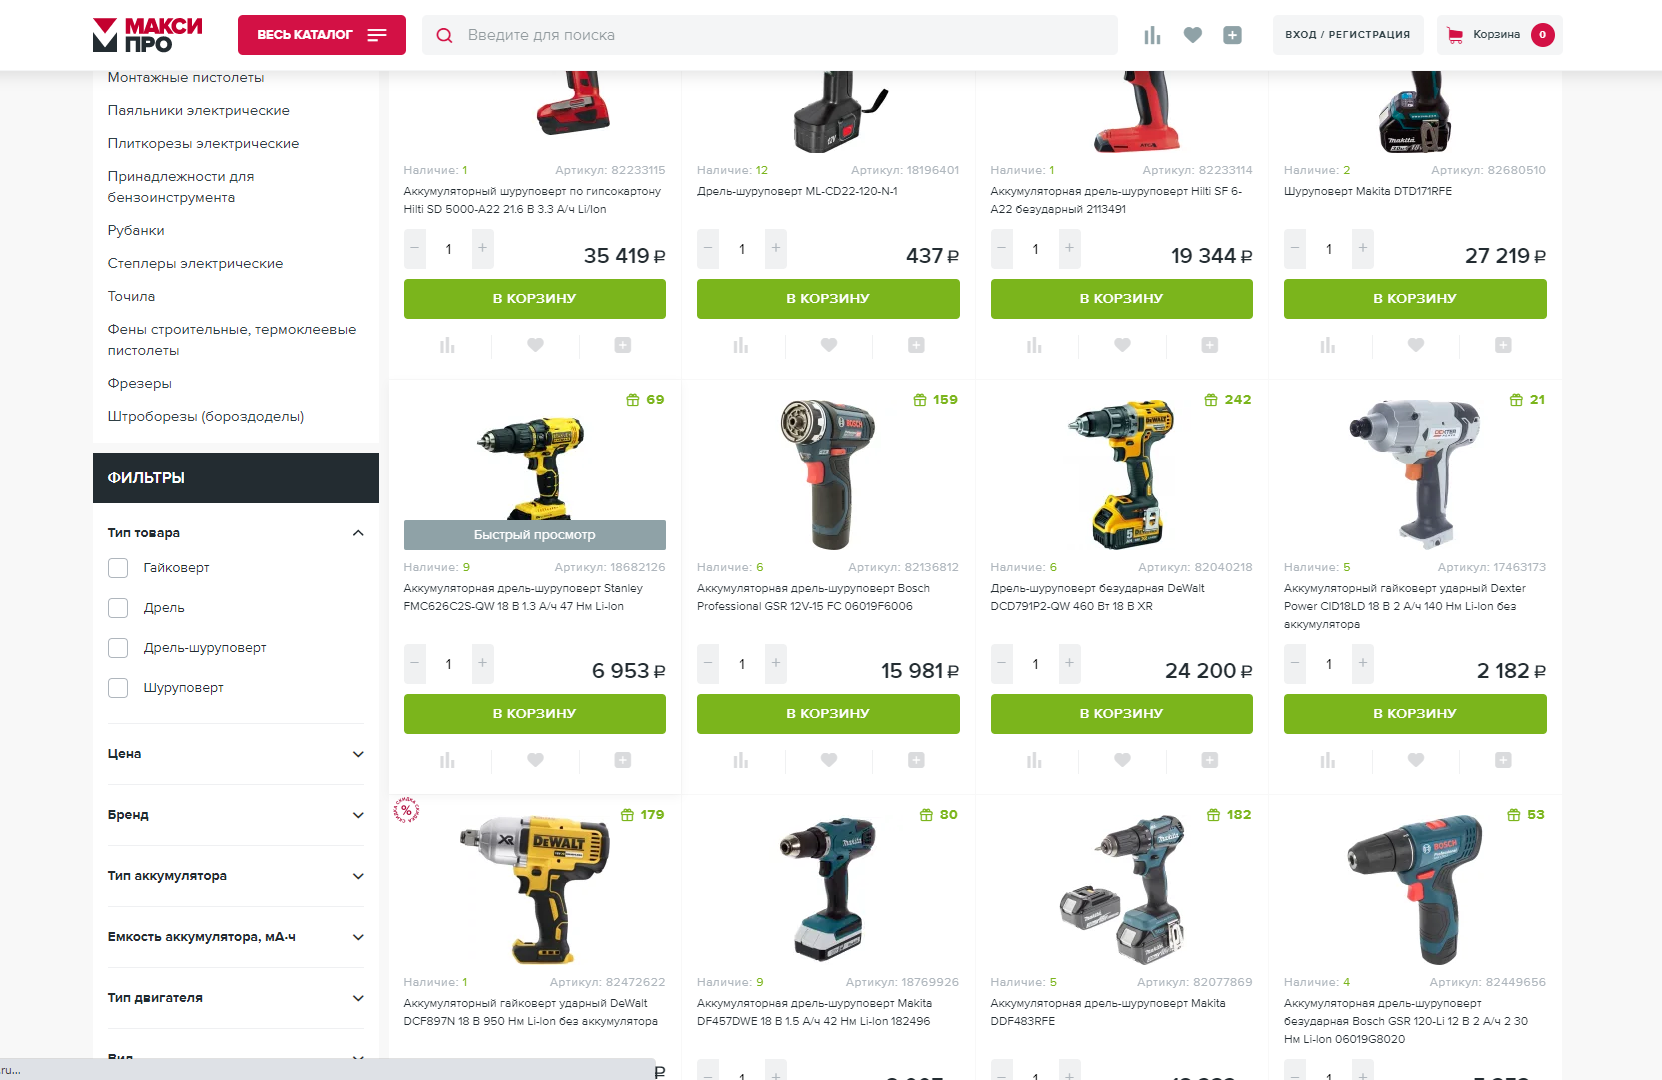The width and height of the screenshot is (1662, 1080).
Task: Open Паяльники электрические category
Action: (199, 111)
